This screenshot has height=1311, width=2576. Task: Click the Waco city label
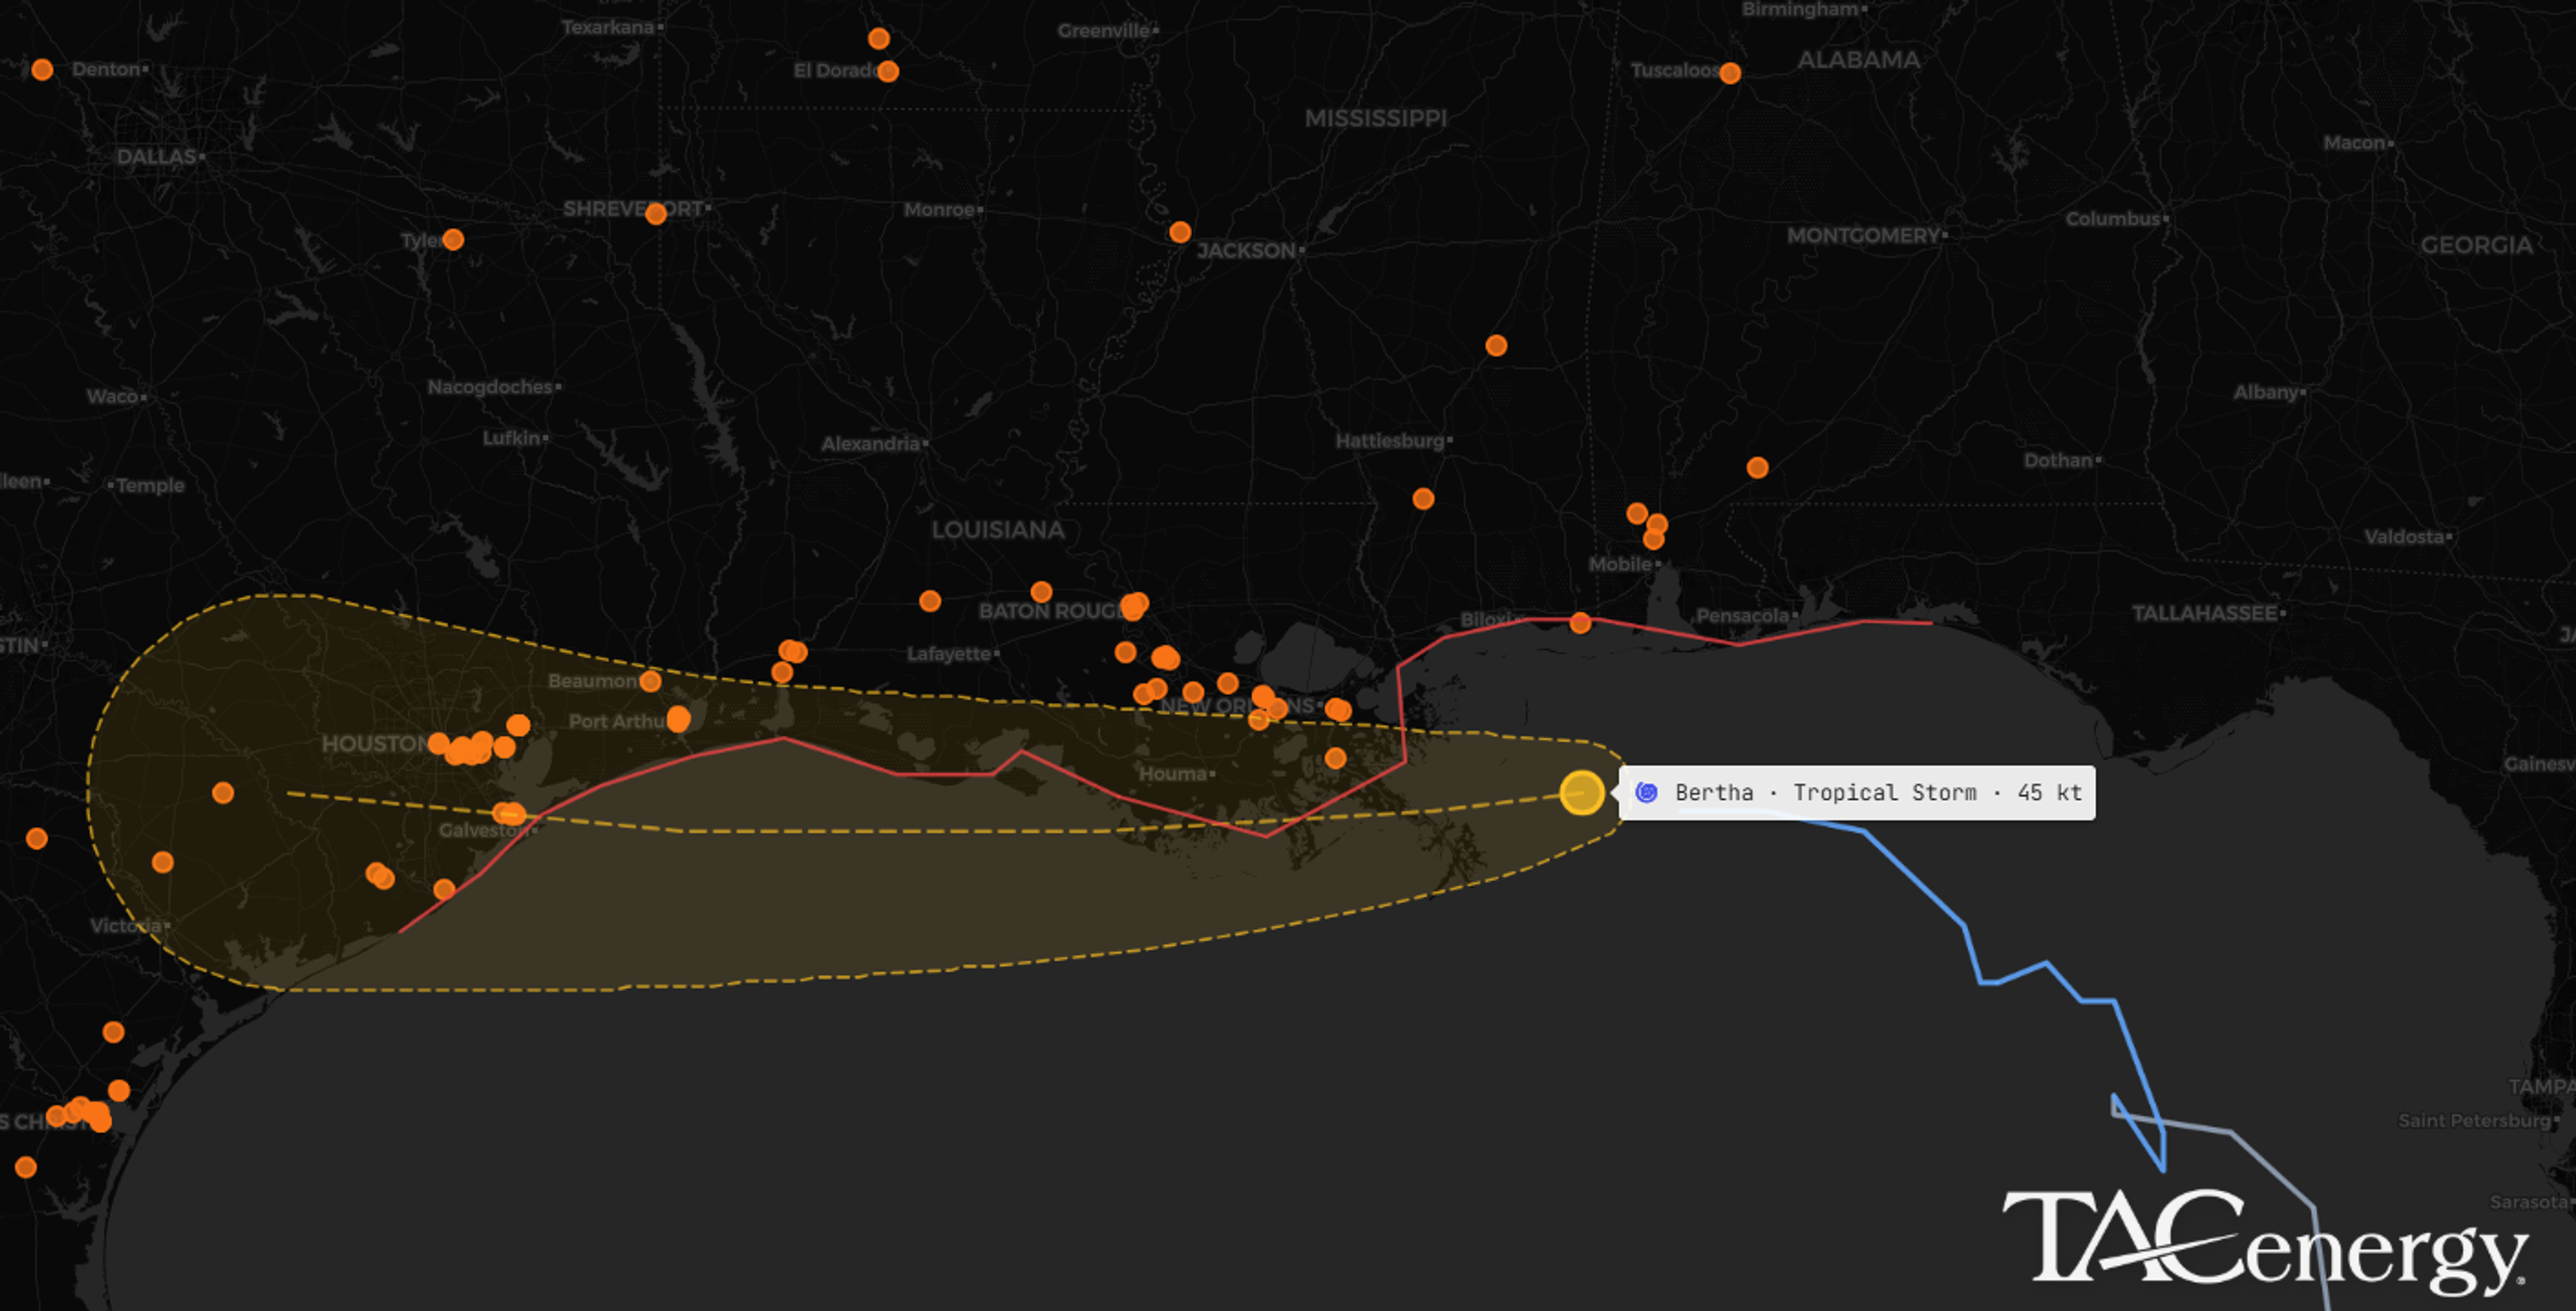pyautogui.click(x=112, y=397)
